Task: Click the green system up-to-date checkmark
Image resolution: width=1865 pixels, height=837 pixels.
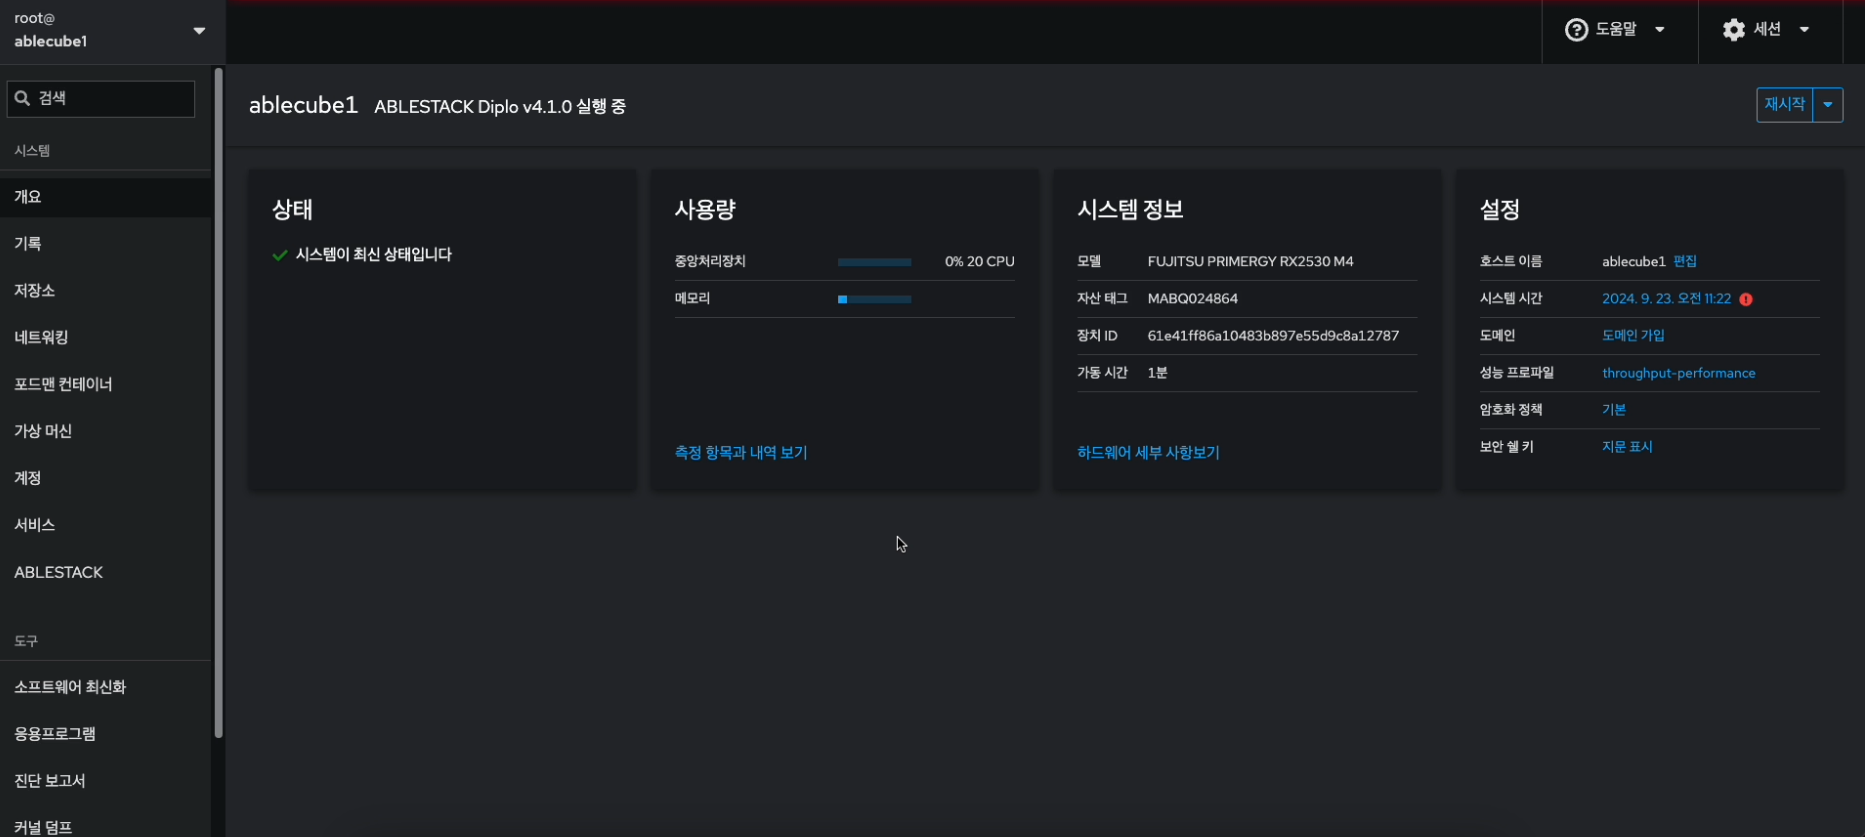Action: [280, 255]
